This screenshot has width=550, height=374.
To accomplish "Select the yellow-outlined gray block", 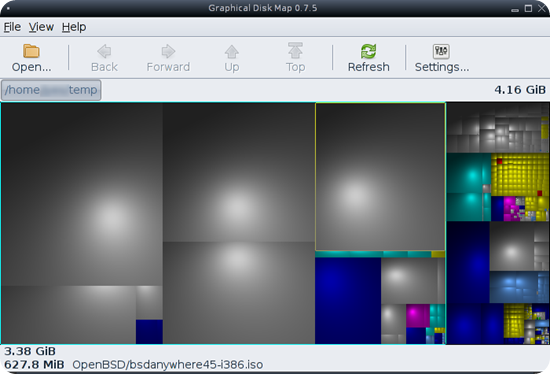I will pos(380,176).
